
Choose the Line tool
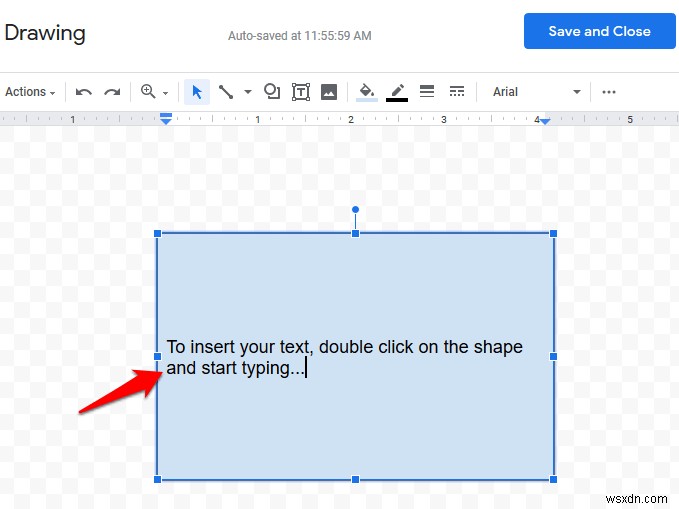(226, 92)
